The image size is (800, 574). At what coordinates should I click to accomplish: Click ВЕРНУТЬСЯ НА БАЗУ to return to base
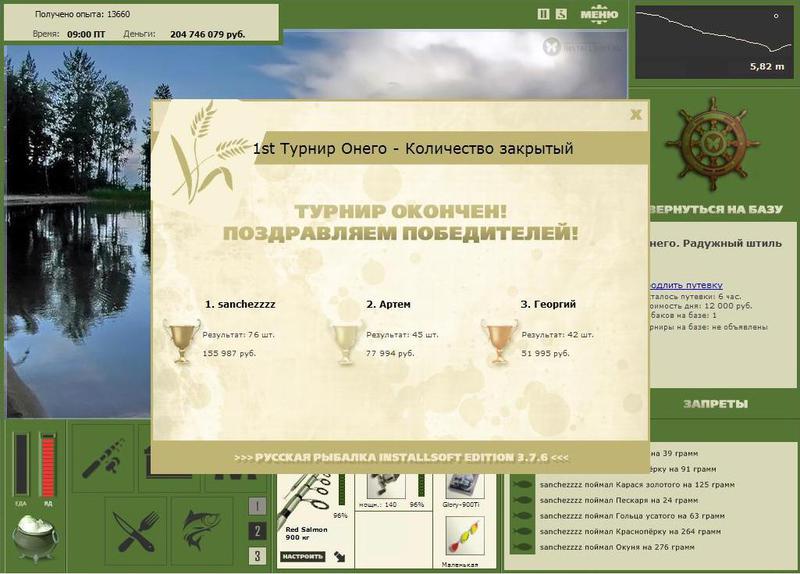(x=717, y=209)
